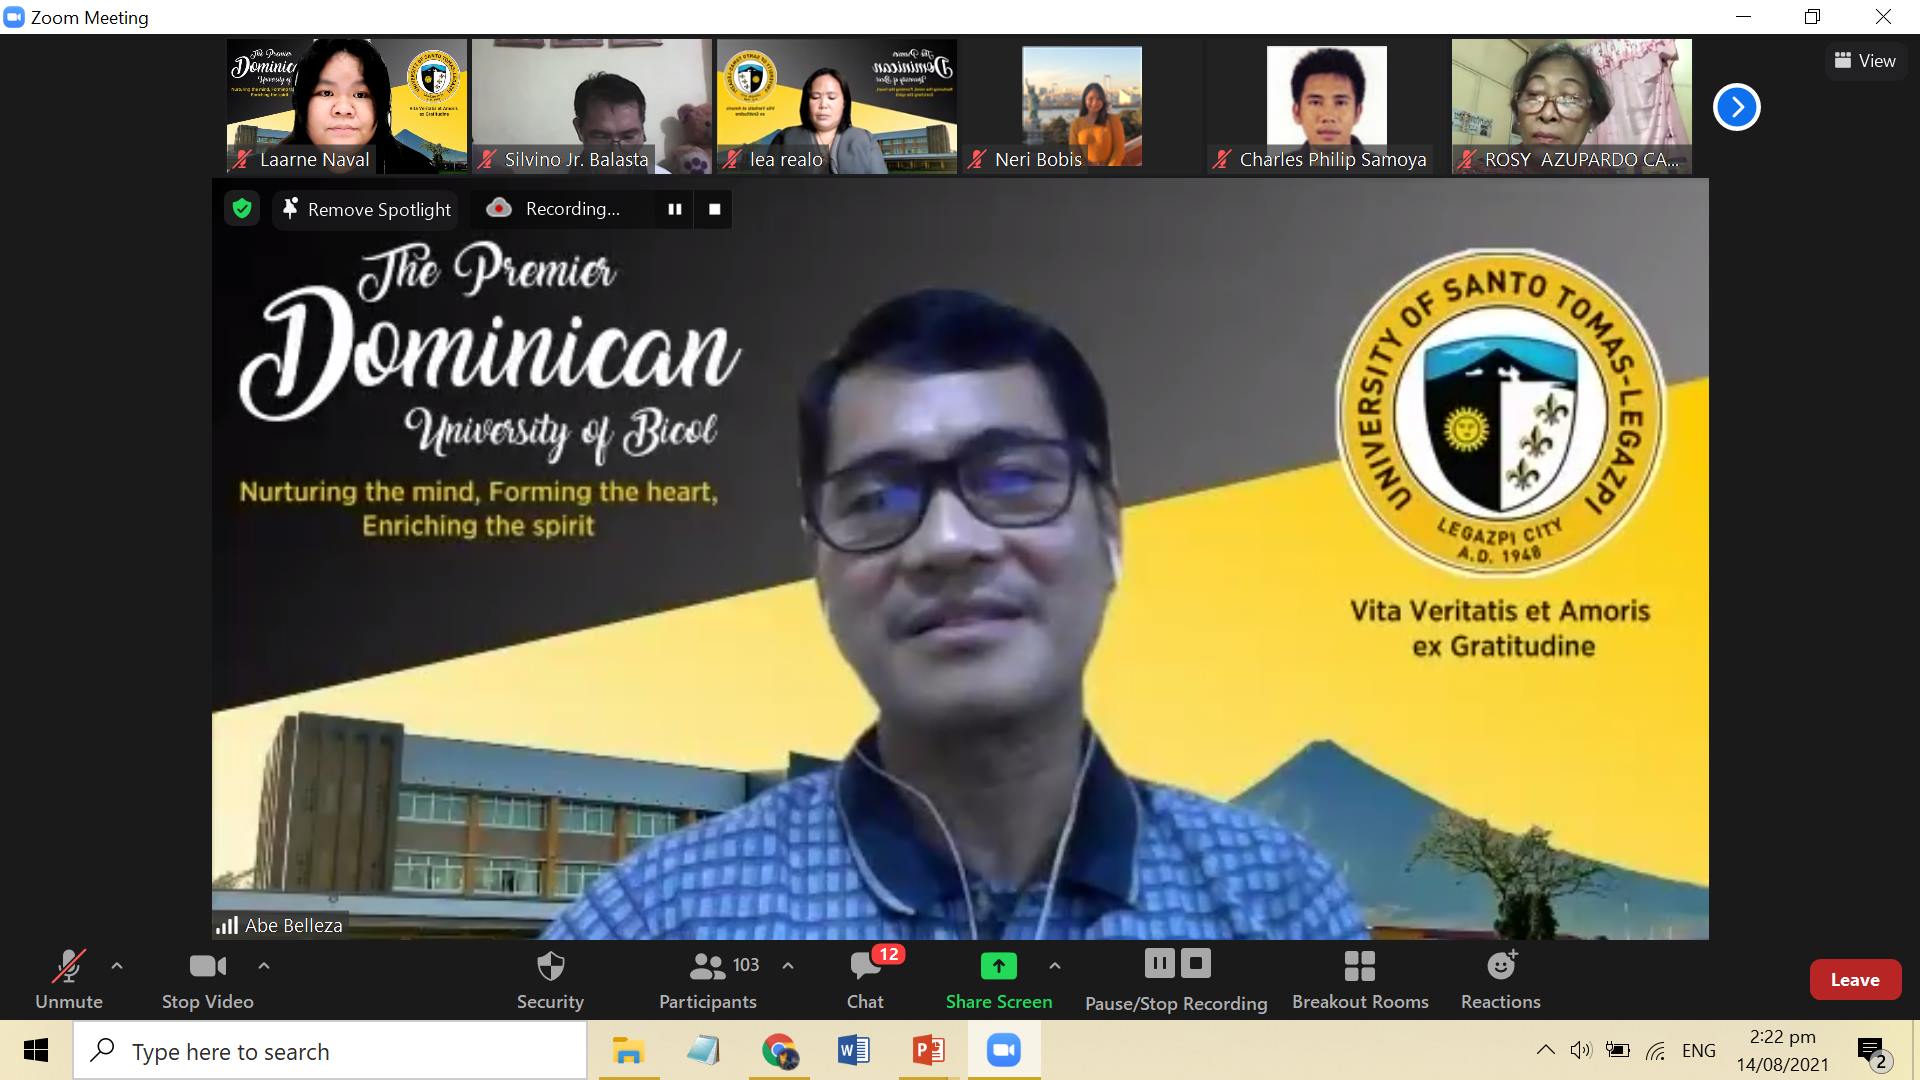Screen dimensions: 1920x1080
Task: Open the Security shield options
Action: (x=550, y=979)
